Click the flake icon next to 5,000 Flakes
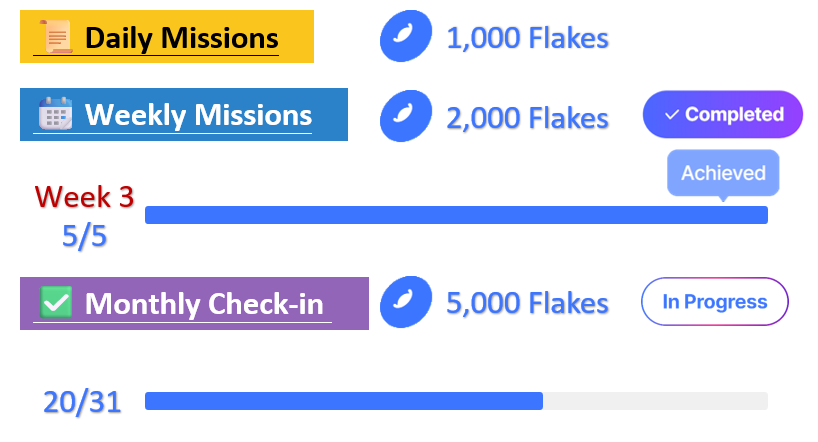 point(405,302)
